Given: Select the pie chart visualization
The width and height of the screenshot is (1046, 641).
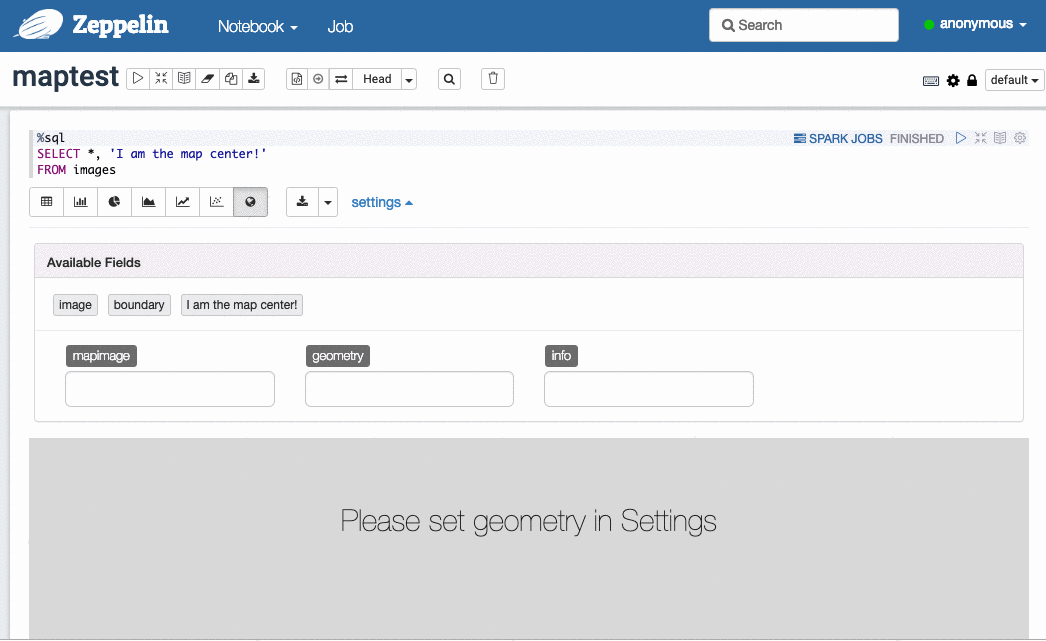Looking at the screenshot, I should click(115, 202).
